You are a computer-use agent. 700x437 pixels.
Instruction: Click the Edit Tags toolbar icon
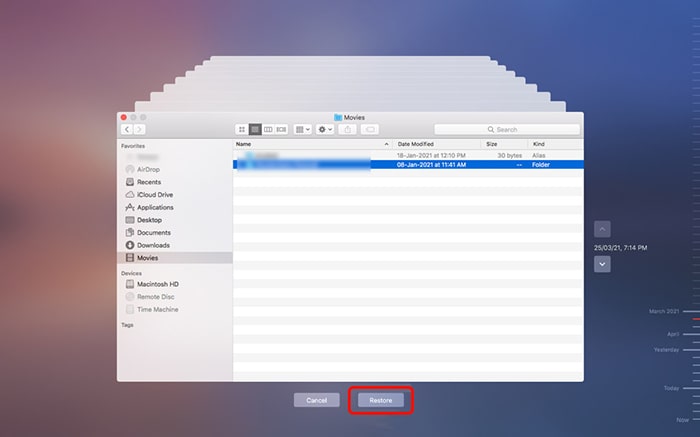[x=370, y=129]
